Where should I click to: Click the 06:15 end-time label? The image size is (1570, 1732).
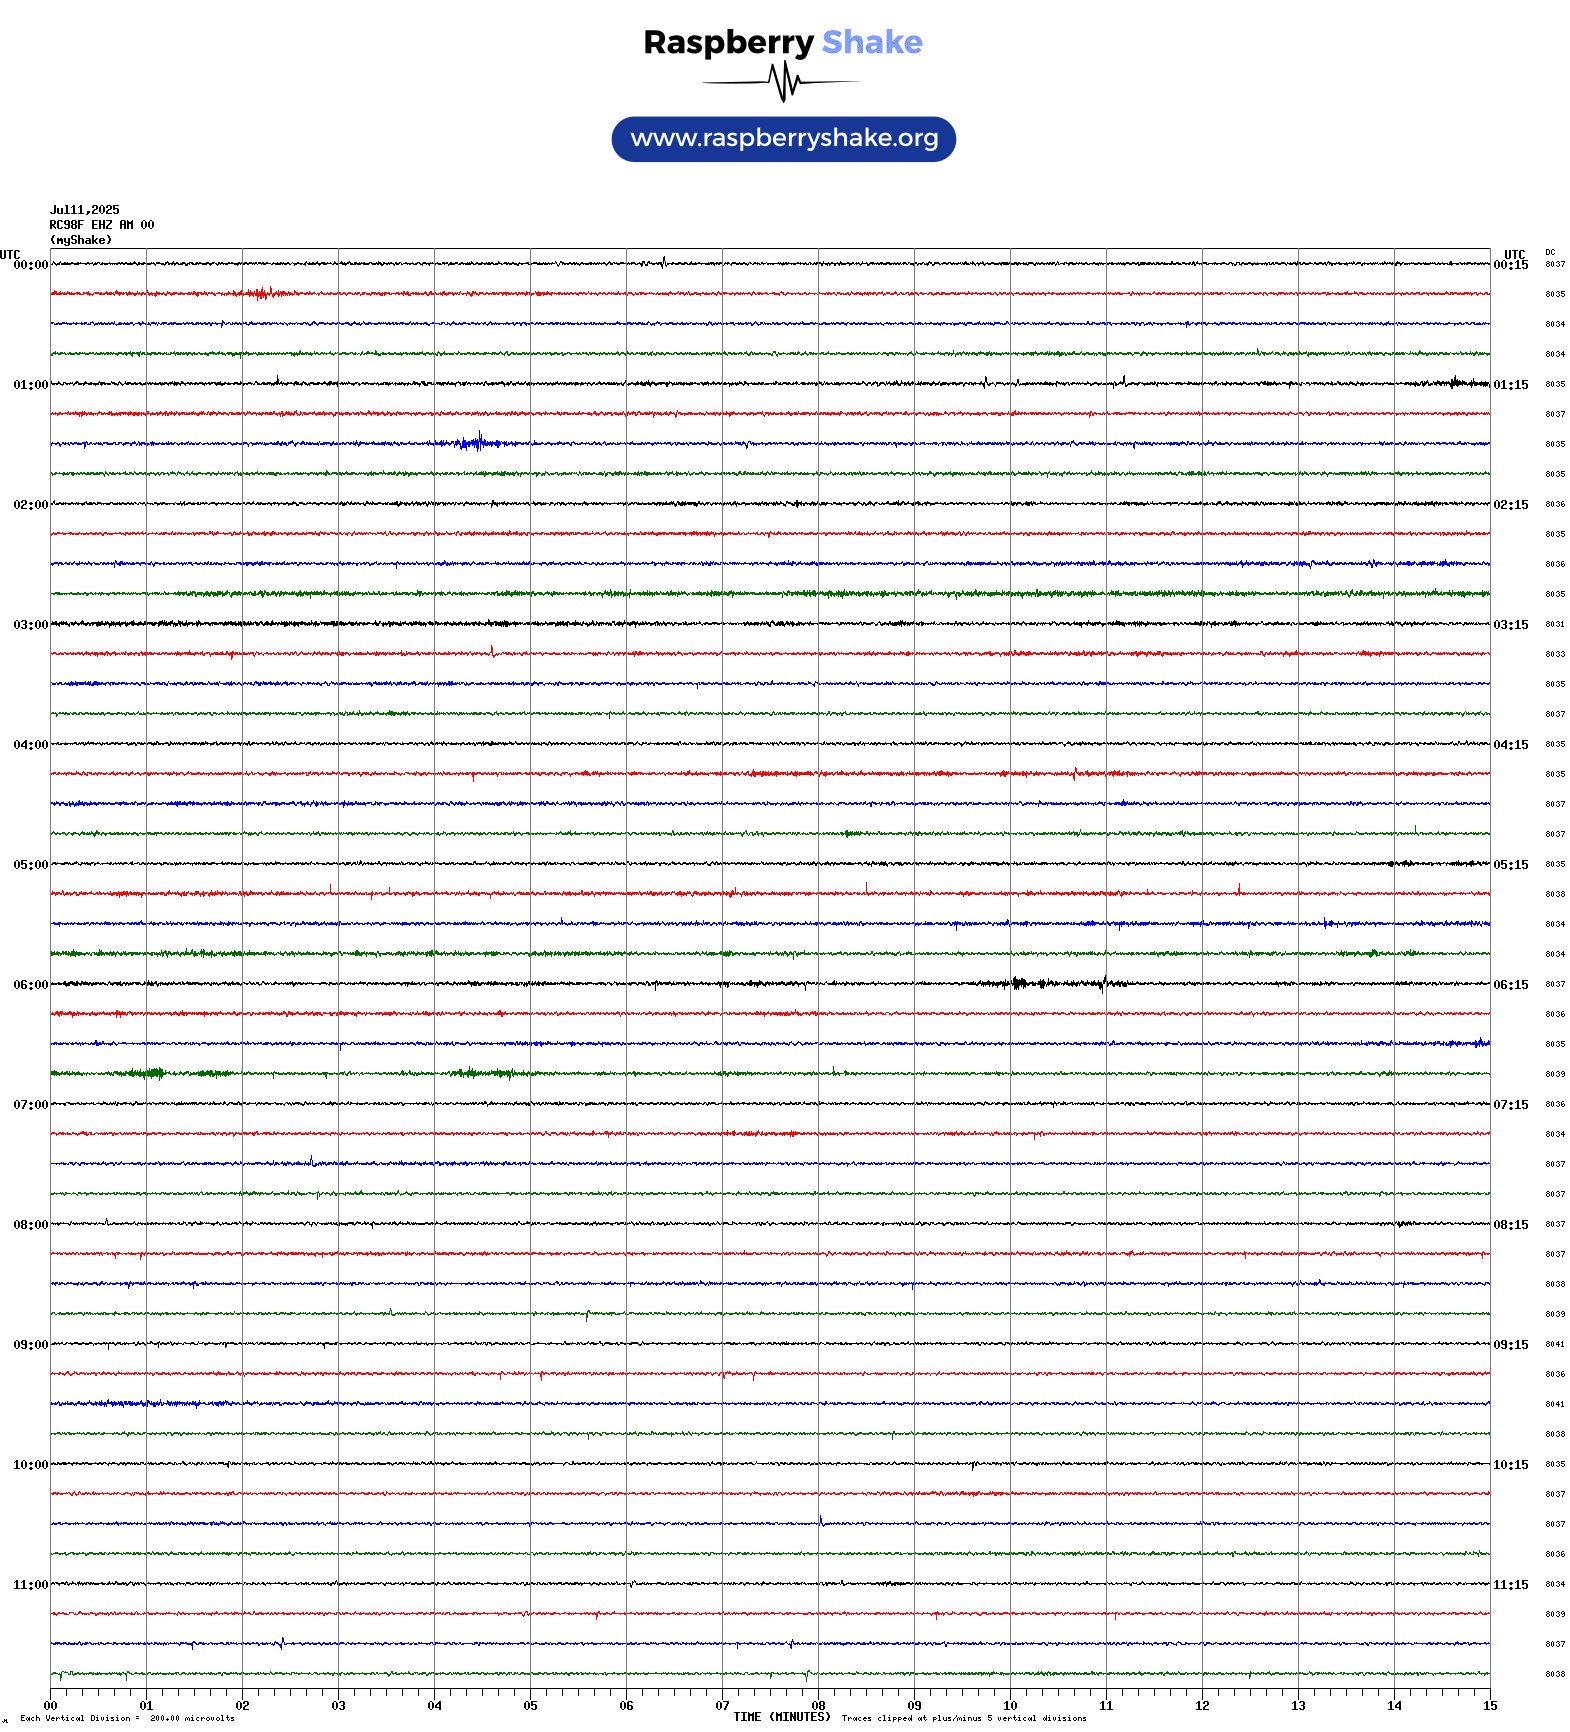[1511, 985]
